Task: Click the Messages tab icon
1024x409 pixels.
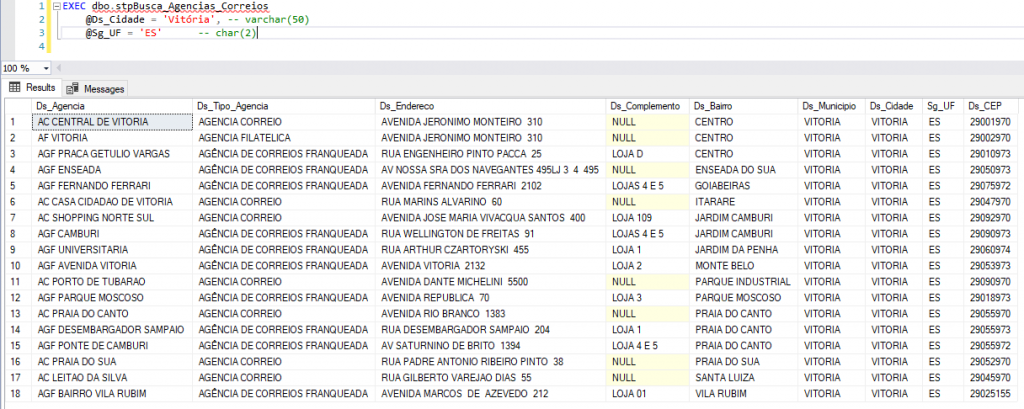Action: 72,88
